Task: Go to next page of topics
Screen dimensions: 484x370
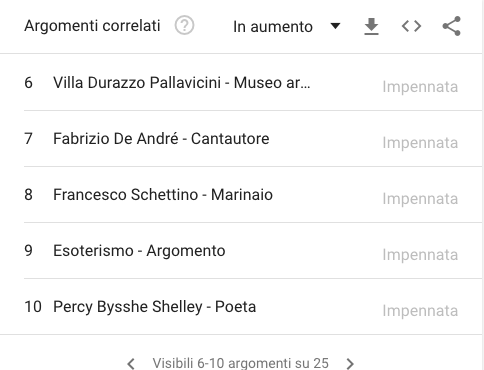Action: tap(350, 363)
